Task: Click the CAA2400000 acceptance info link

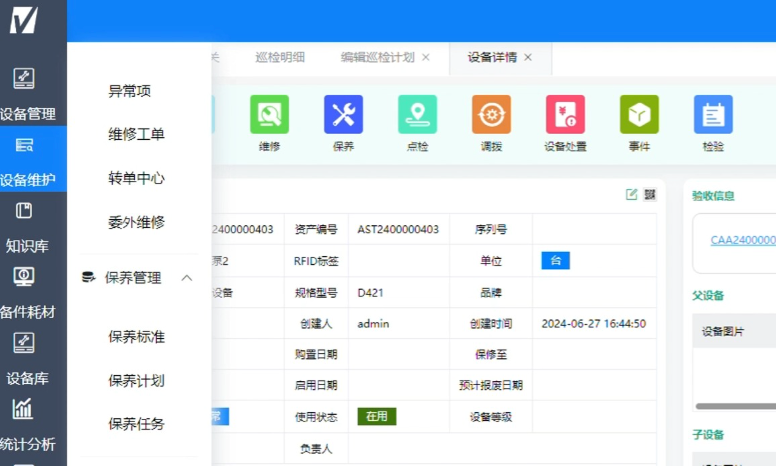Action: [x=742, y=240]
